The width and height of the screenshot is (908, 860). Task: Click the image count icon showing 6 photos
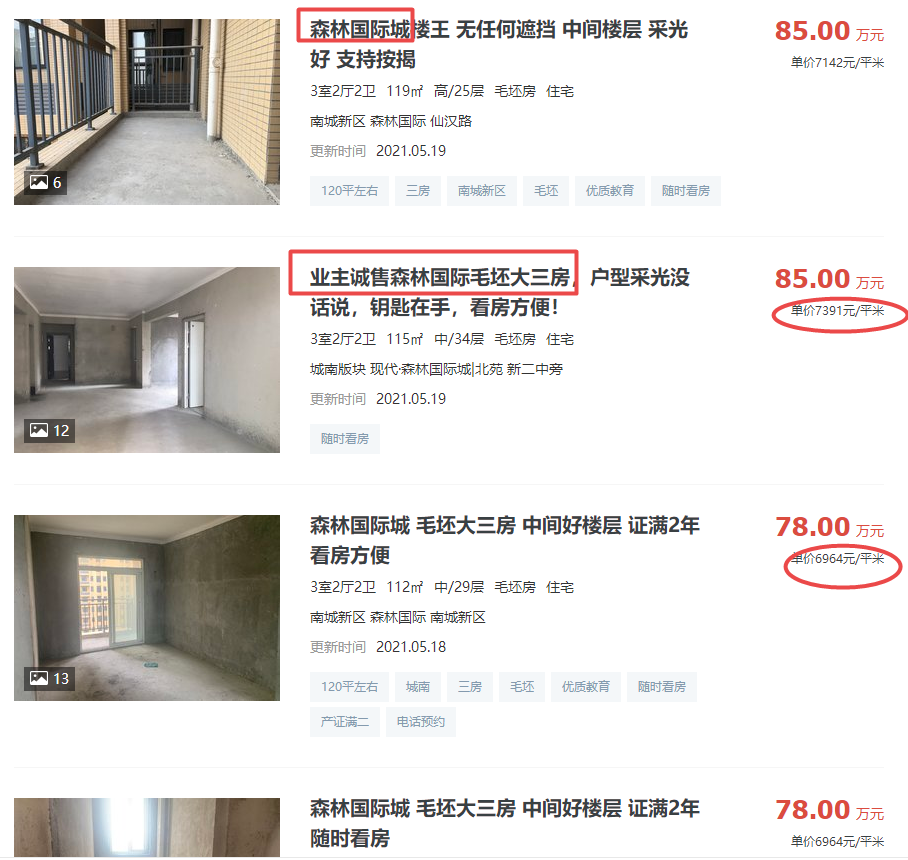click(45, 182)
